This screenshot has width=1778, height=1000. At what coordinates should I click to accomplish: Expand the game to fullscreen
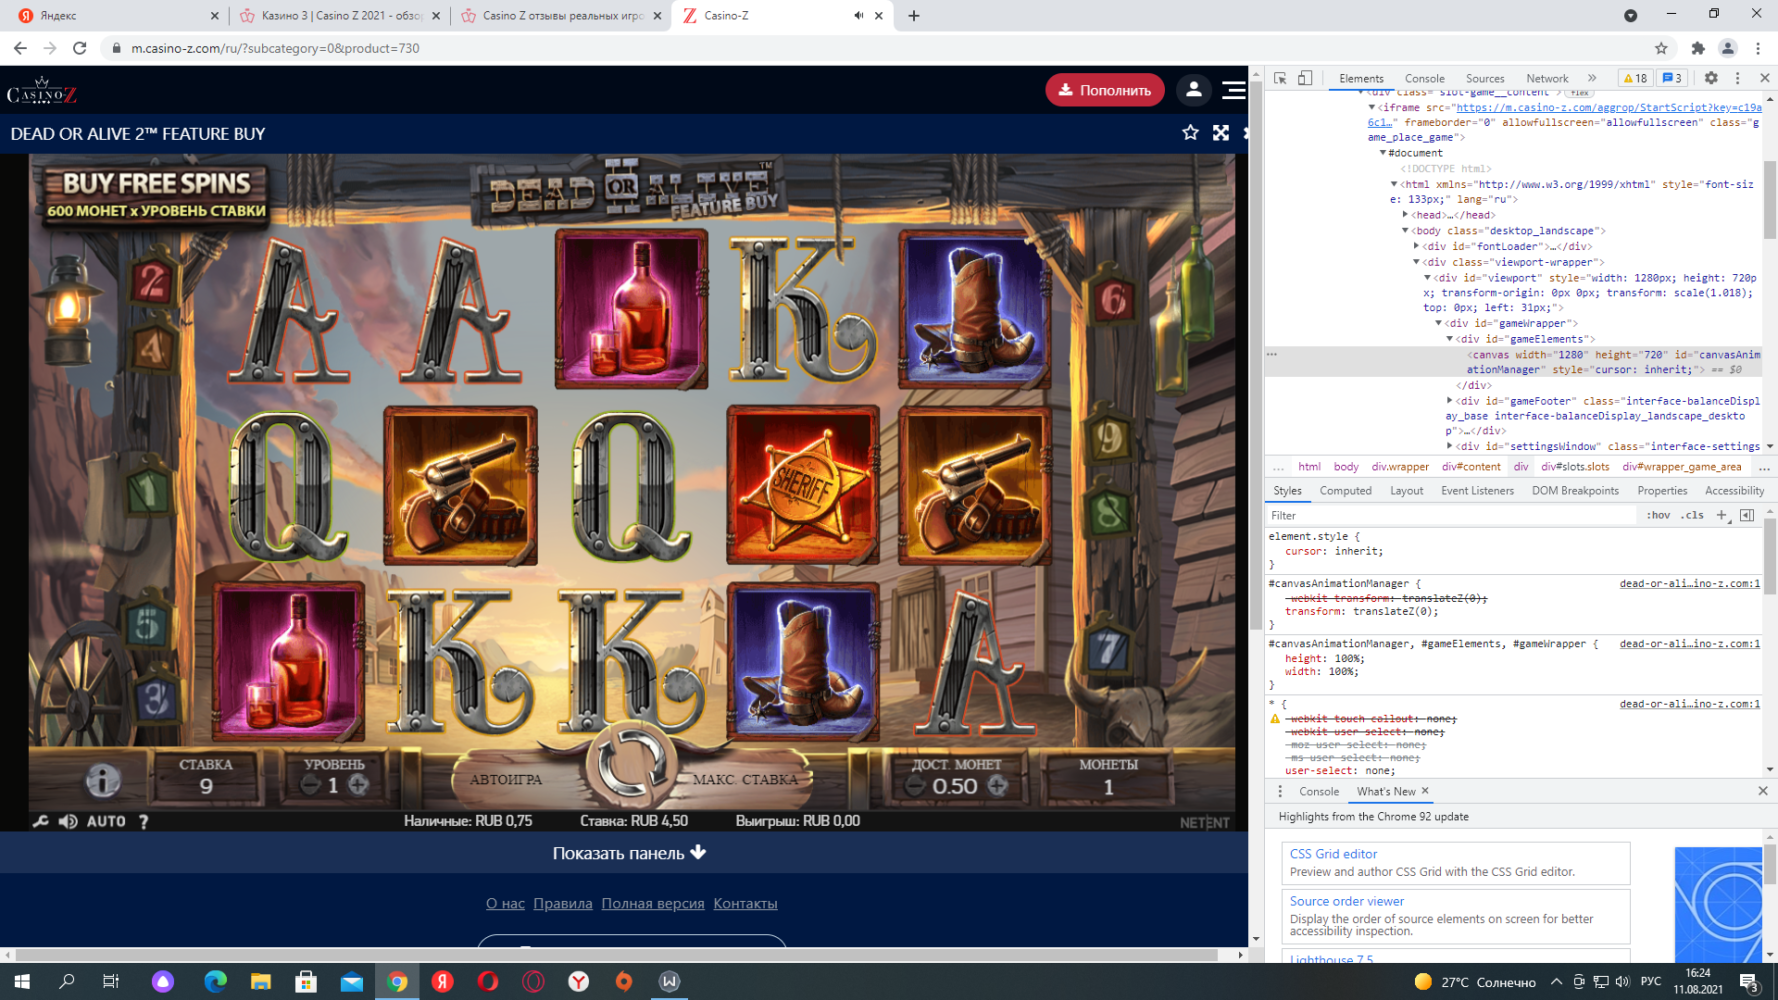tap(1221, 133)
